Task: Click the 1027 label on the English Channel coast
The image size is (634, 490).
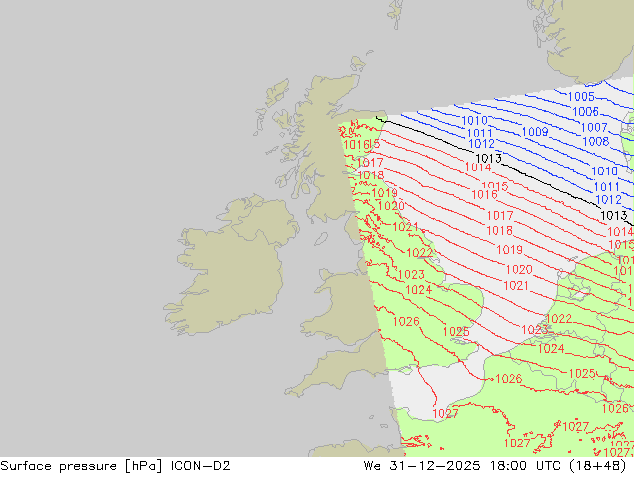Action: pyautogui.click(x=445, y=413)
